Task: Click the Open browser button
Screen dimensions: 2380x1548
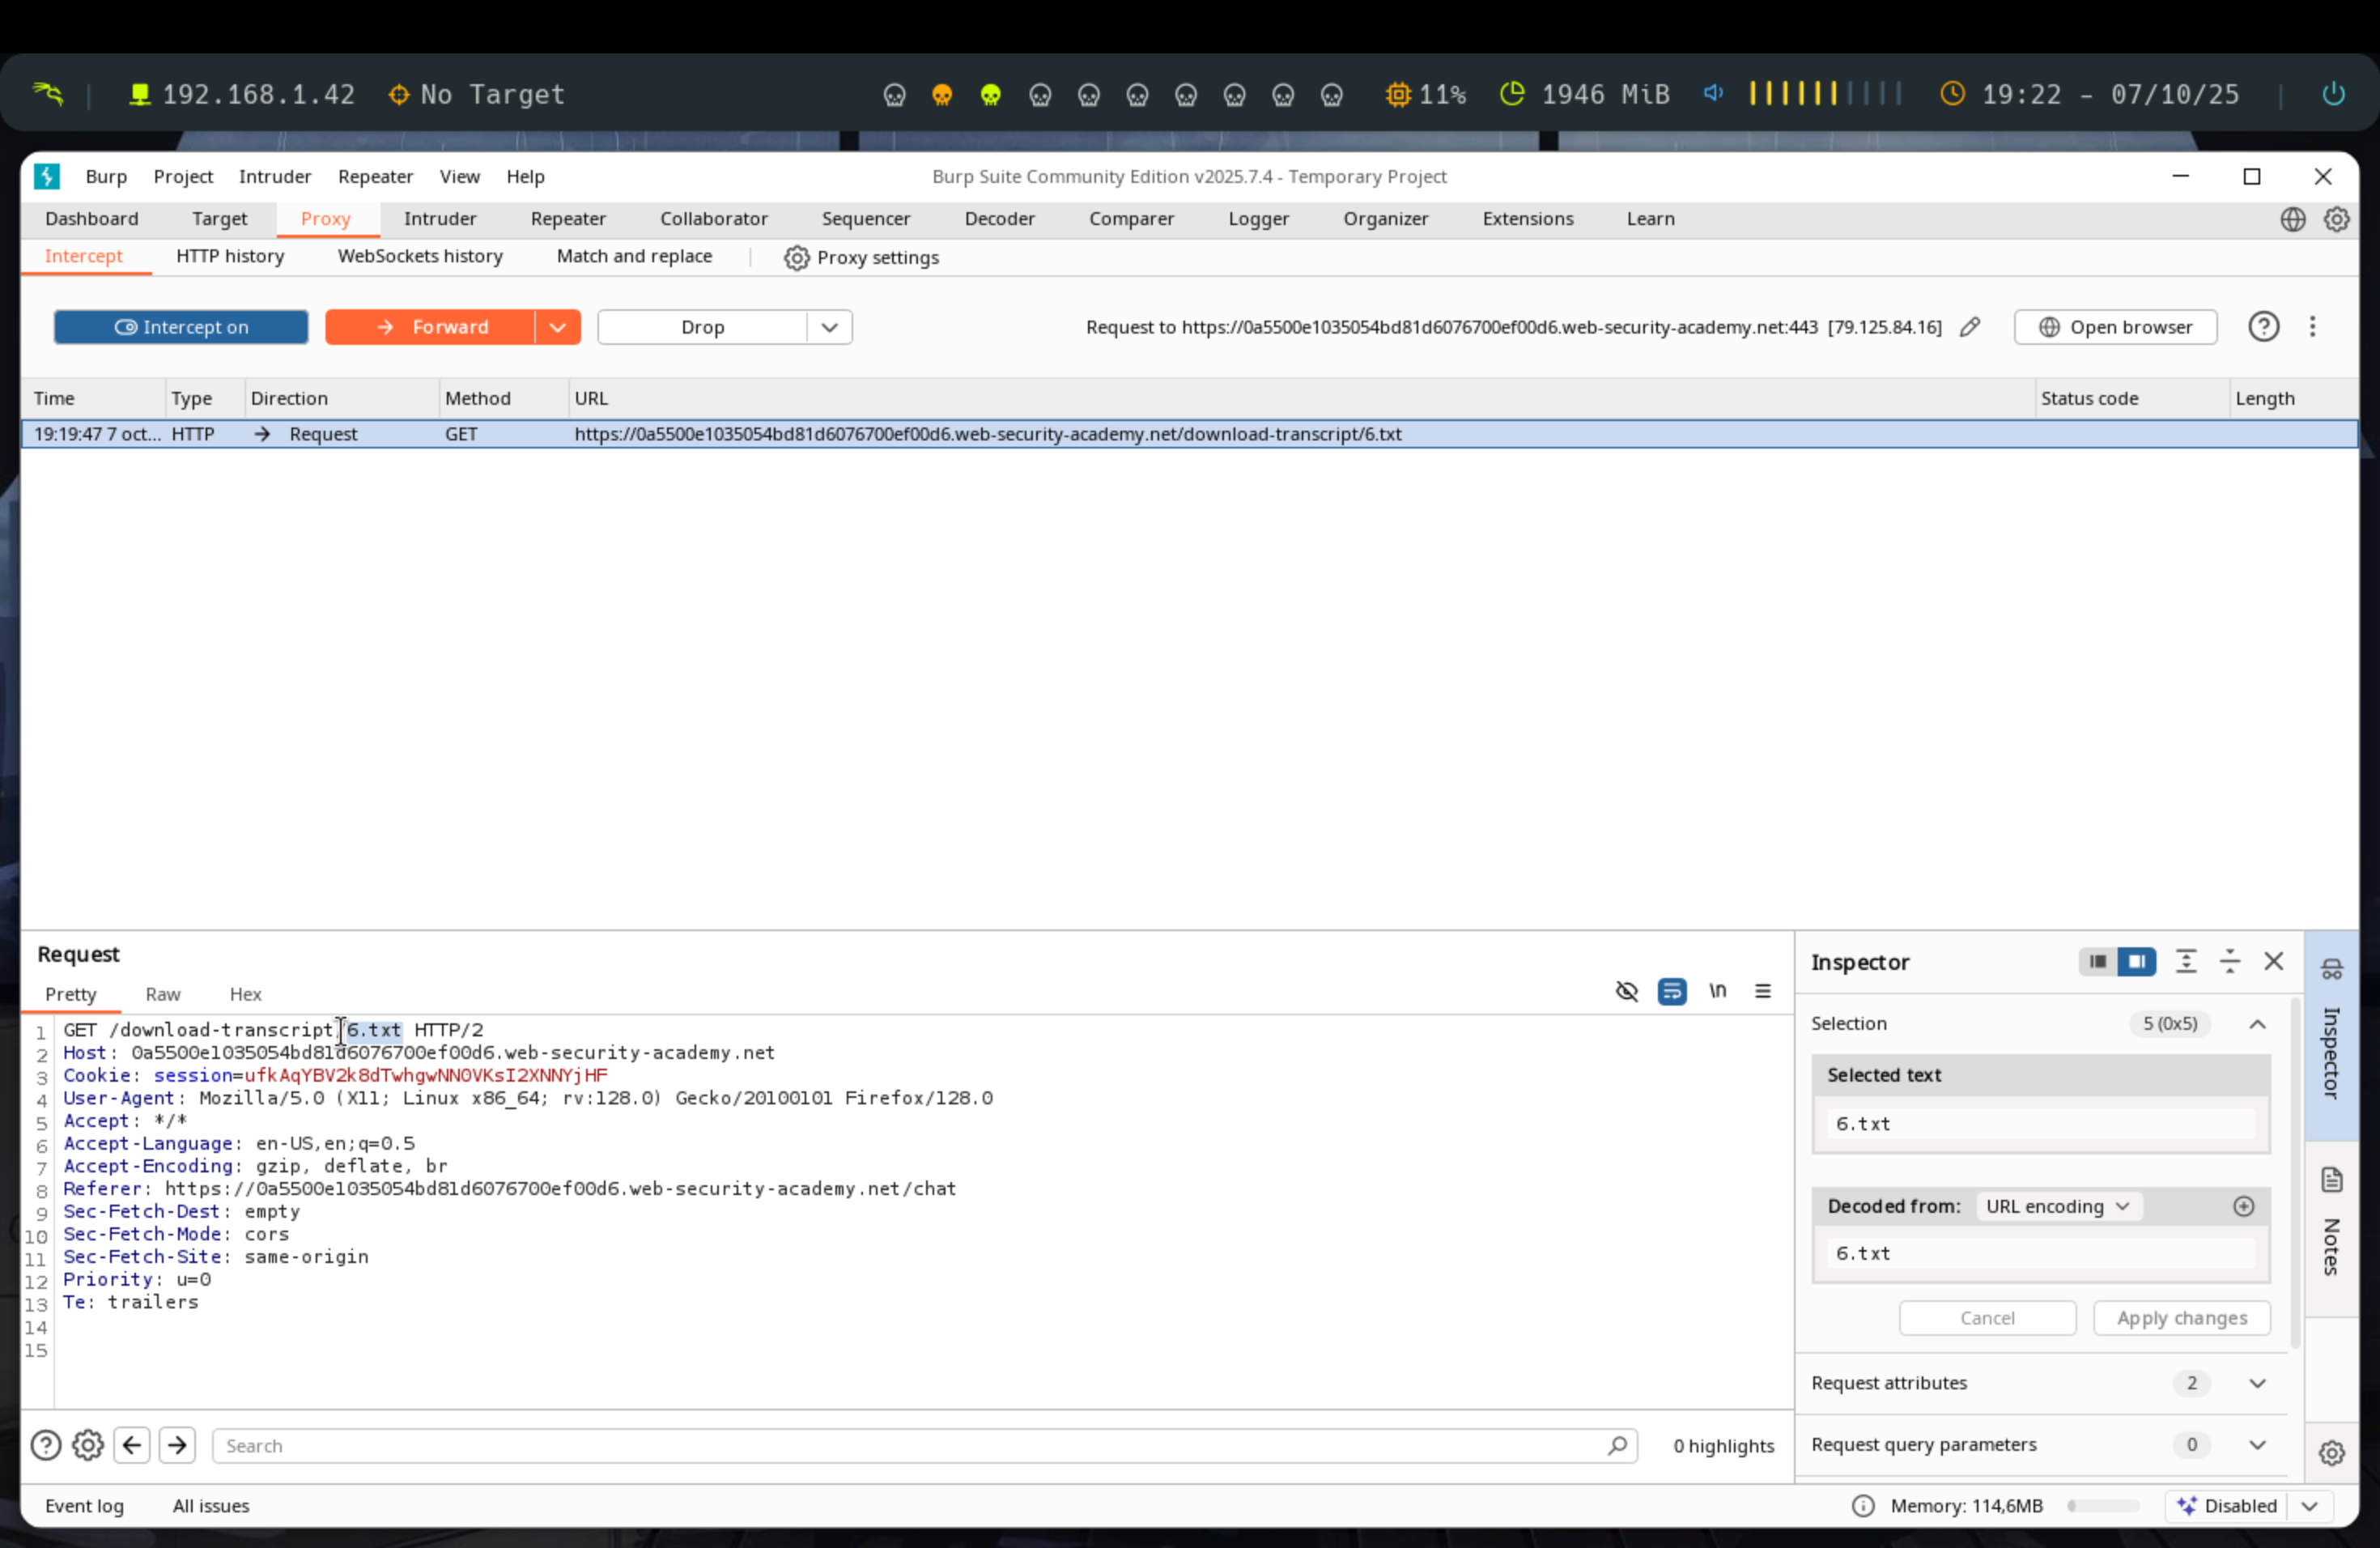Action: (2115, 327)
